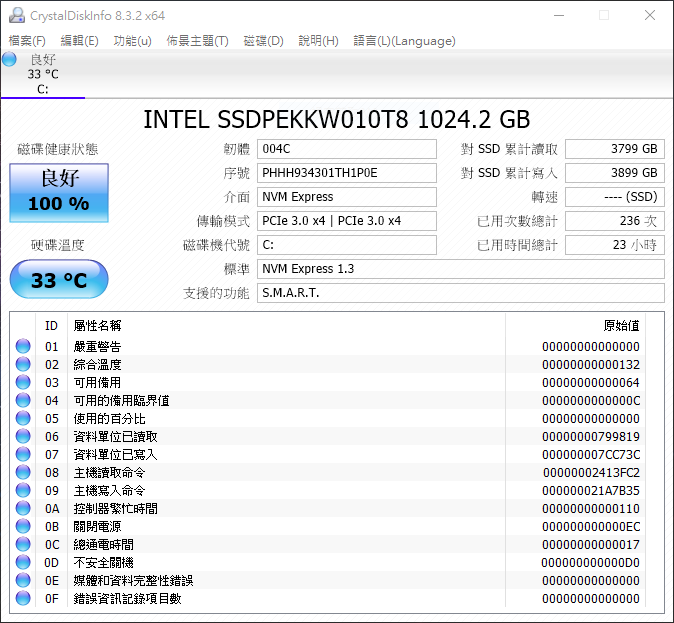Click the interface field NVM Express
The width and height of the screenshot is (674, 623).
pyautogui.click(x=347, y=197)
